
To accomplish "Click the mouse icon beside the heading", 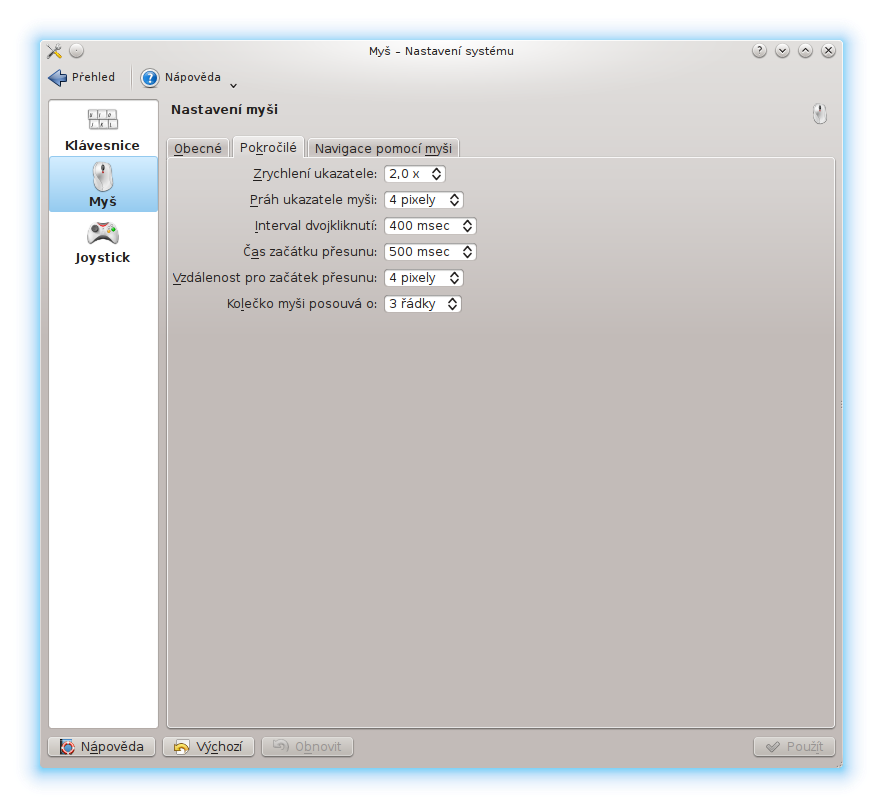I will coord(819,114).
